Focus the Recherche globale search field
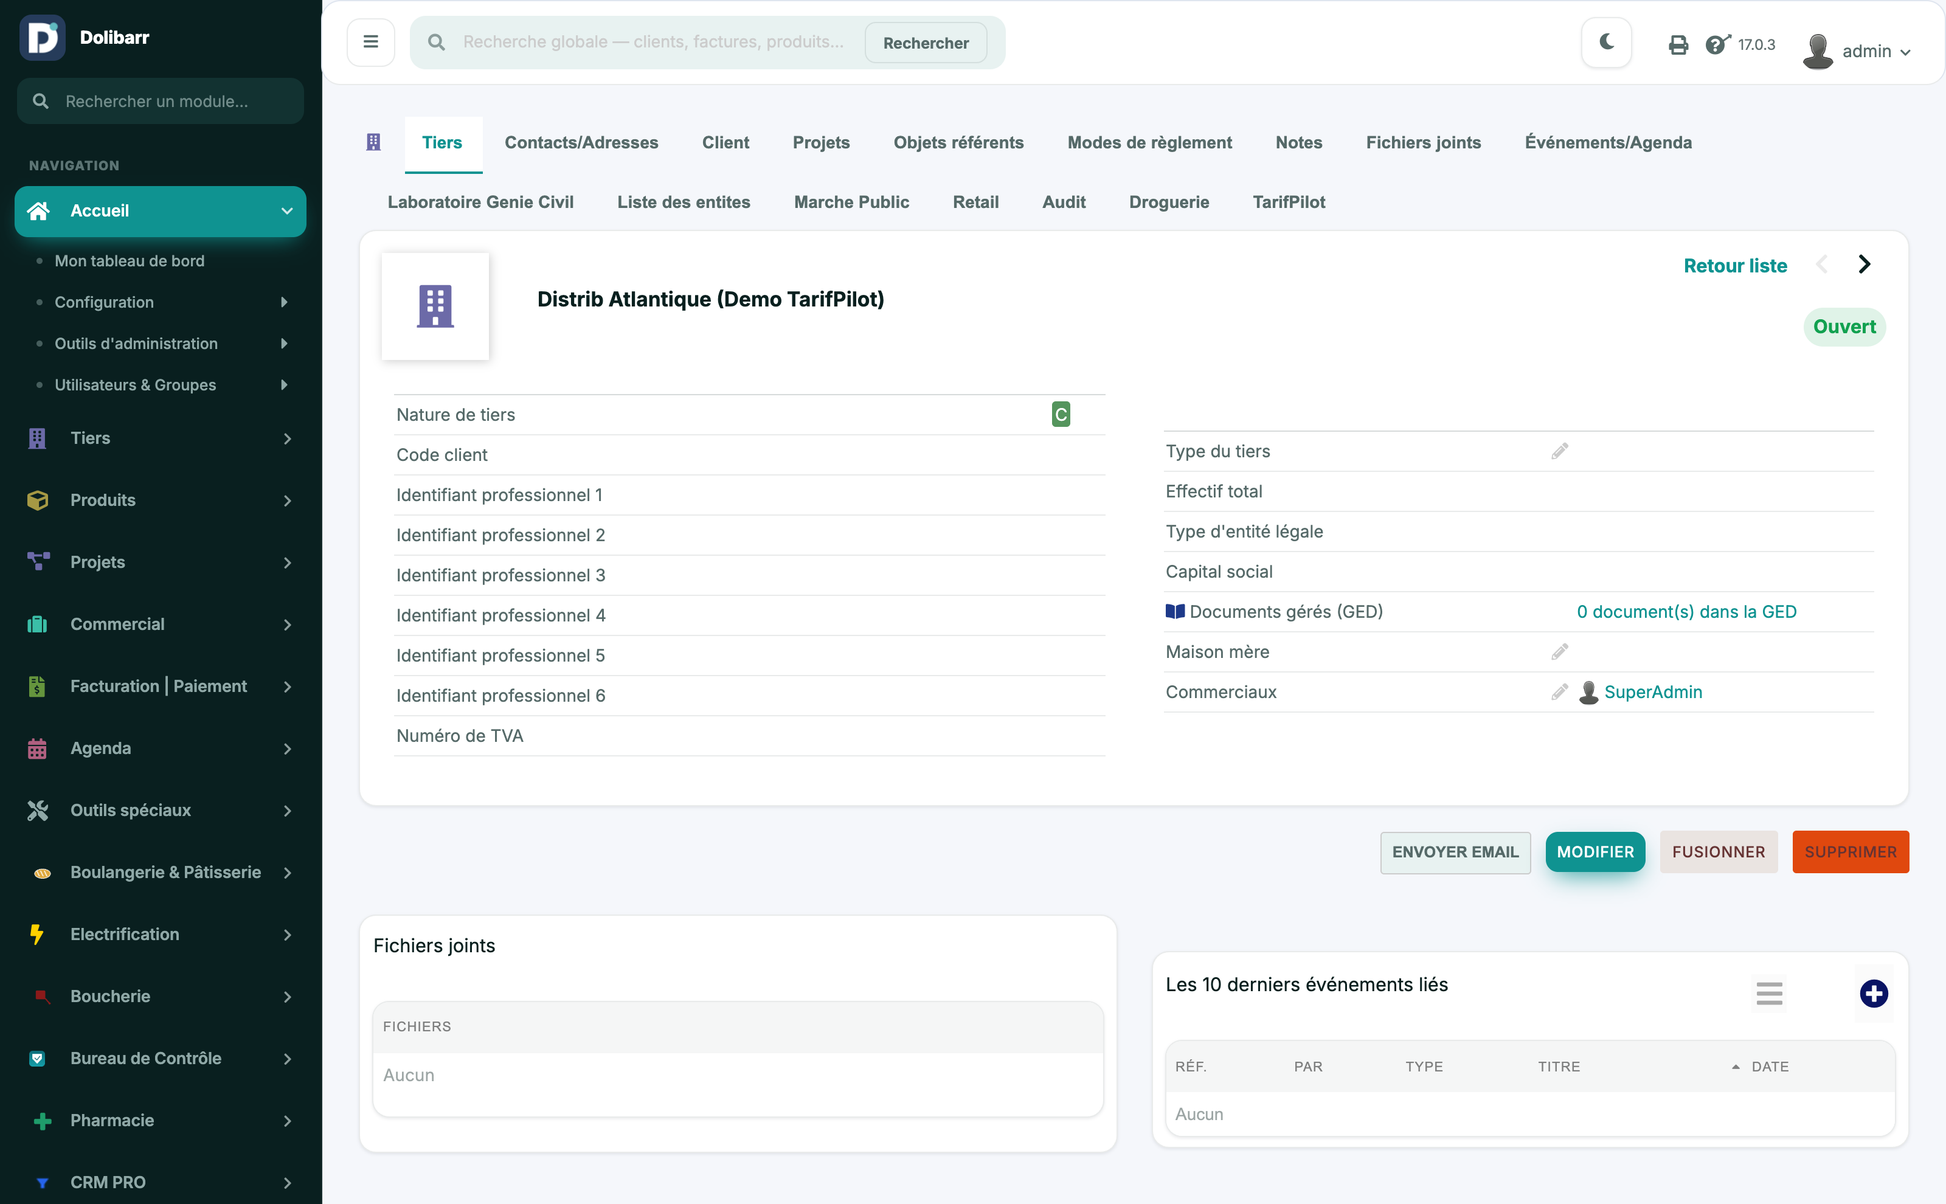This screenshot has width=1946, height=1204. [x=655, y=42]
